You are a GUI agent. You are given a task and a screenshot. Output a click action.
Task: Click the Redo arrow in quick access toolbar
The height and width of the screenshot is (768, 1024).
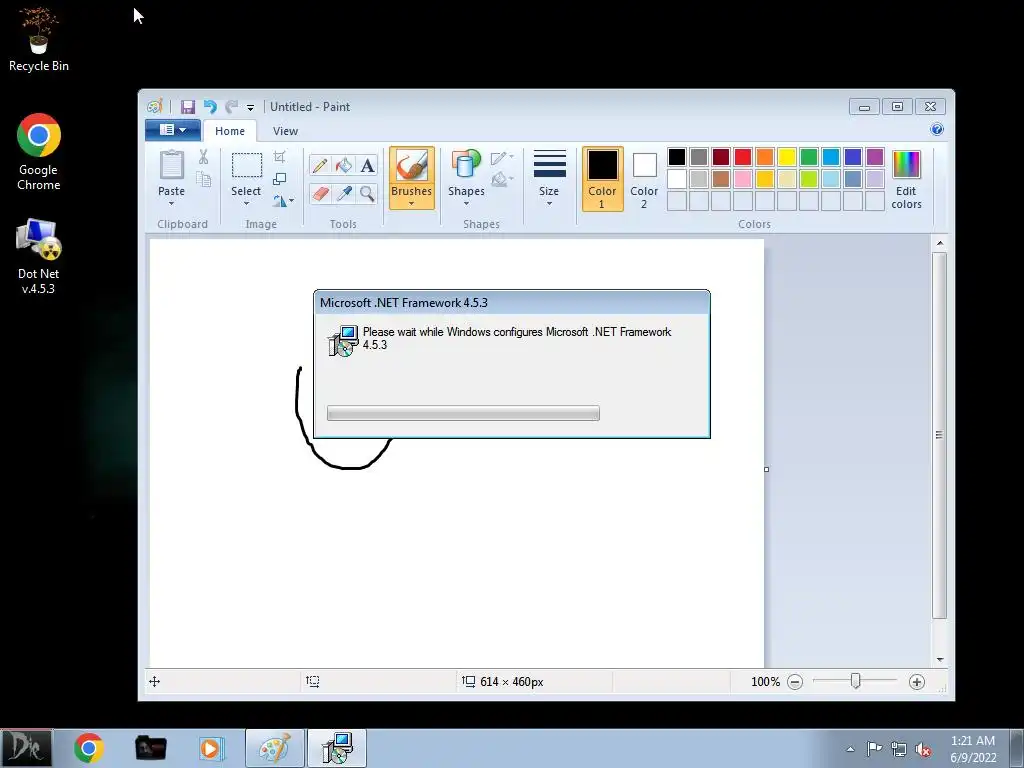(231, 106)
